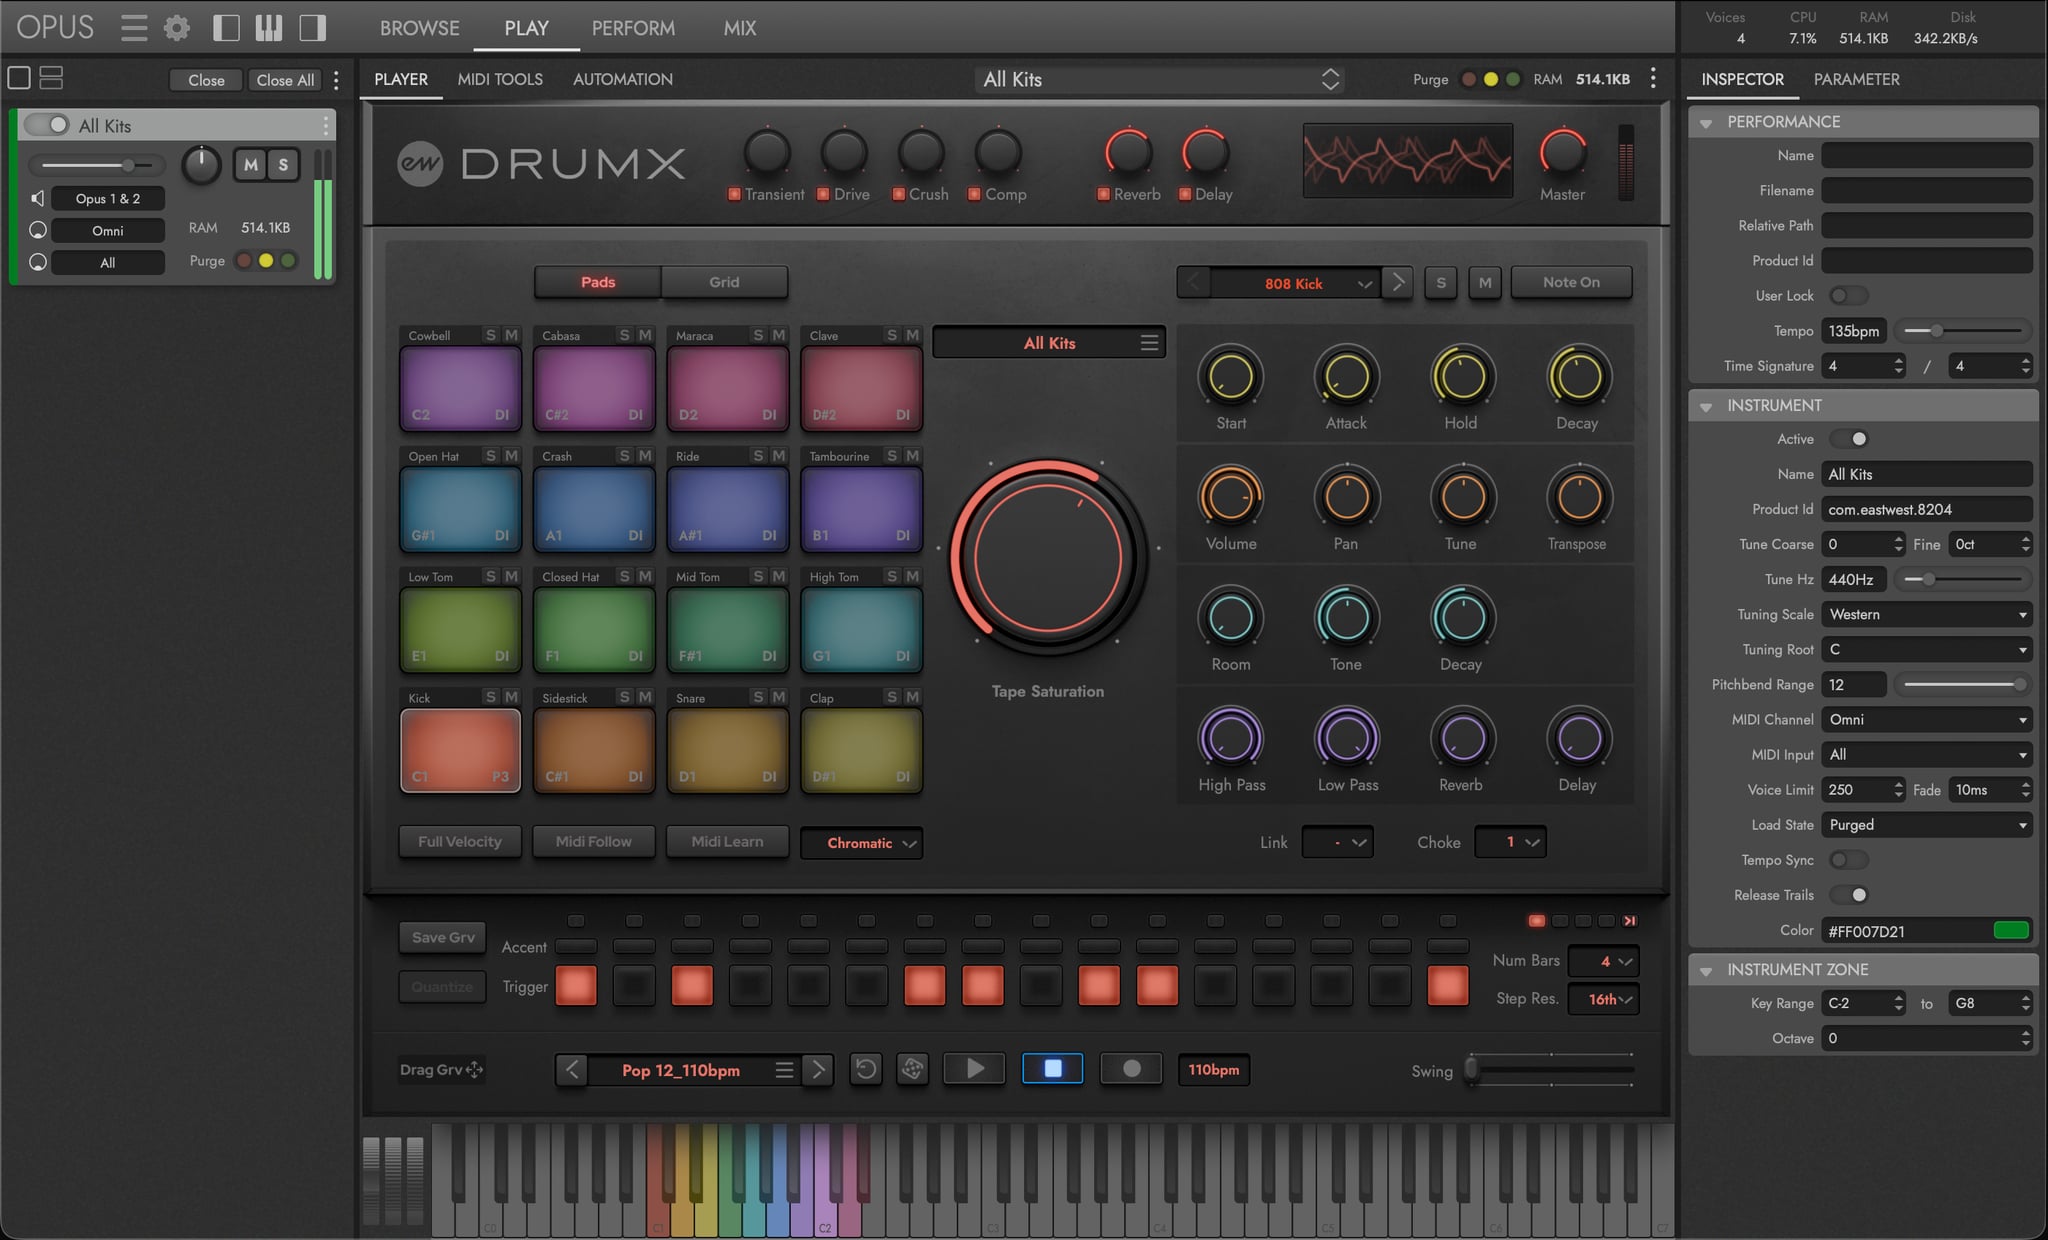
Task: Open the Link group dropdown
Action: pos(1337,843)
